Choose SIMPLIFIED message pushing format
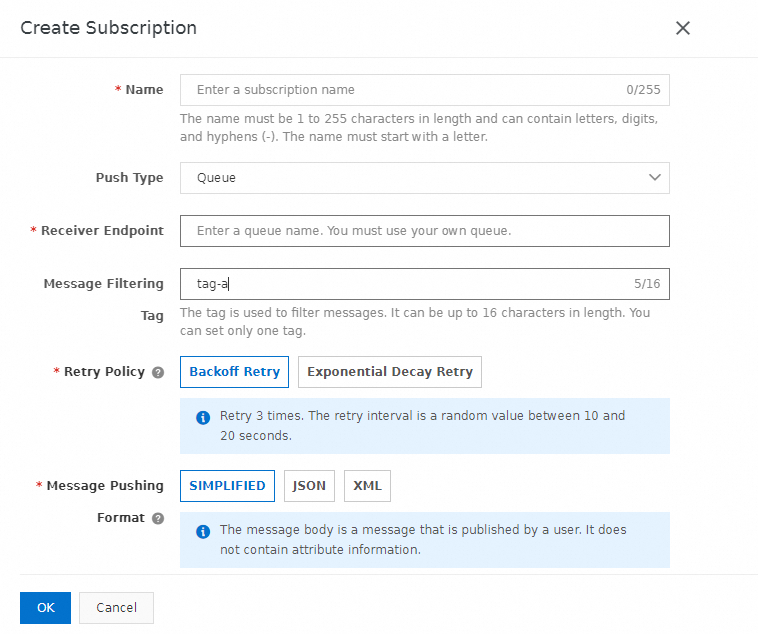The height and width of the screenshot is (634, 758). coord(227,486)
